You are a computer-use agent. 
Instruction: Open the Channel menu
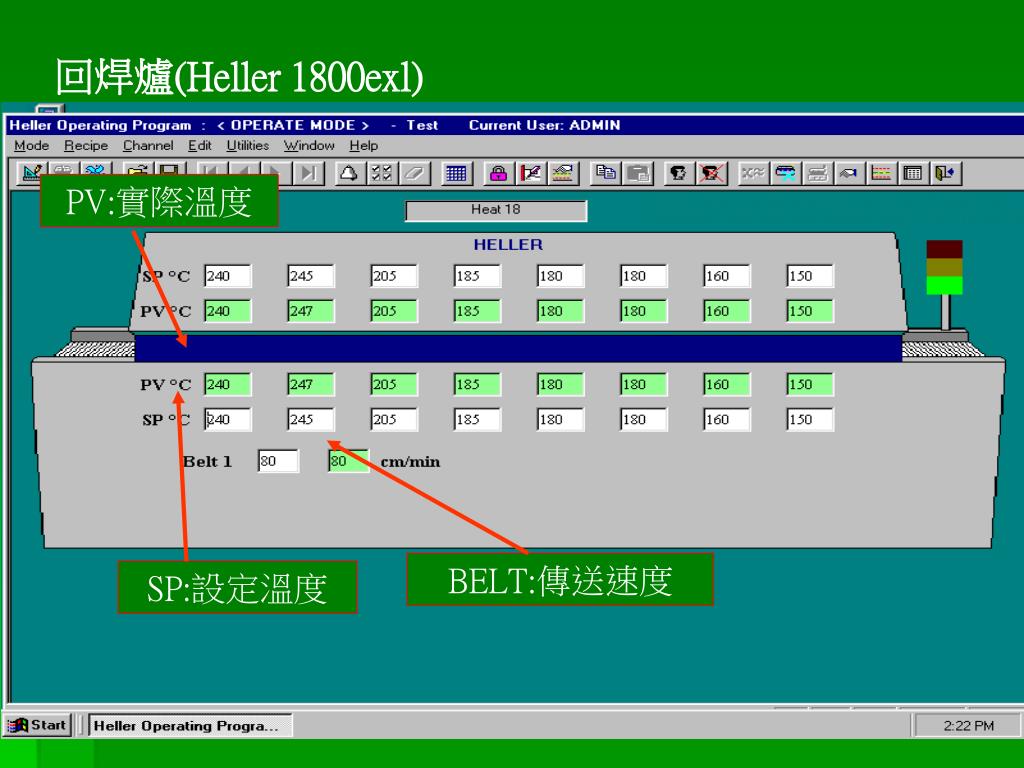[148, 146]
